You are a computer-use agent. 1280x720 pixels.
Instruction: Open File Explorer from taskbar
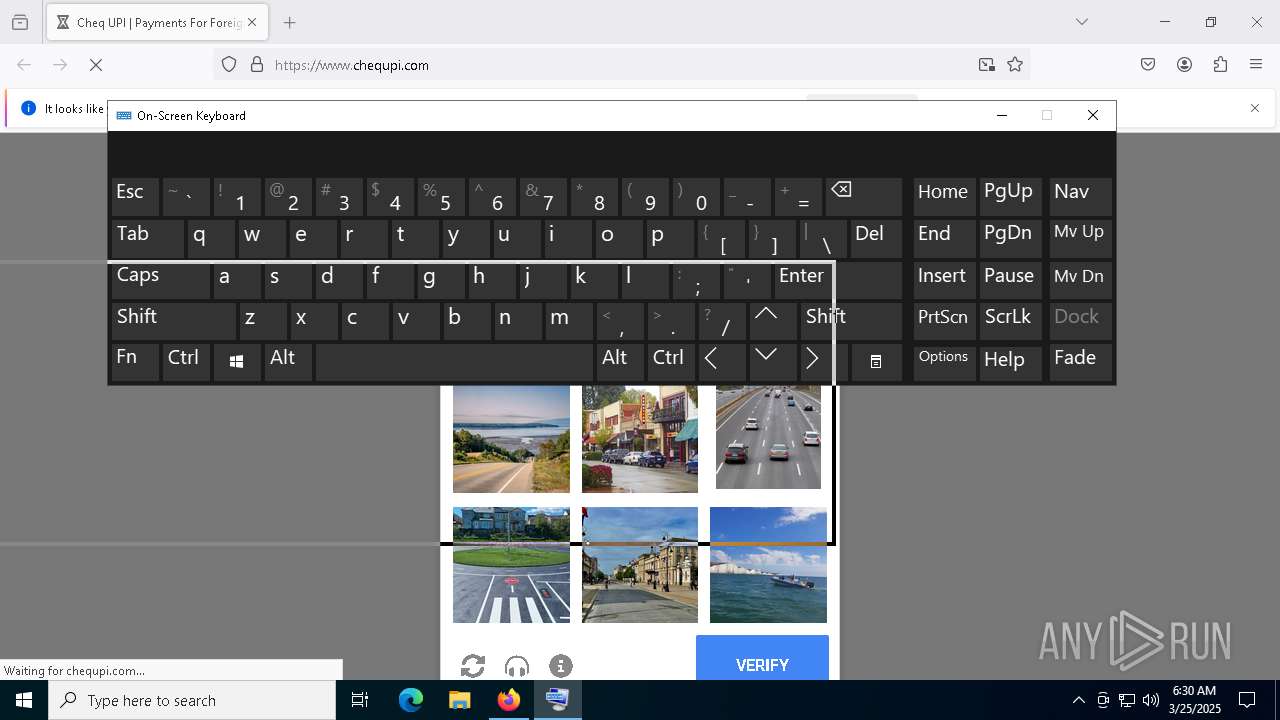(x=459, y=700)
